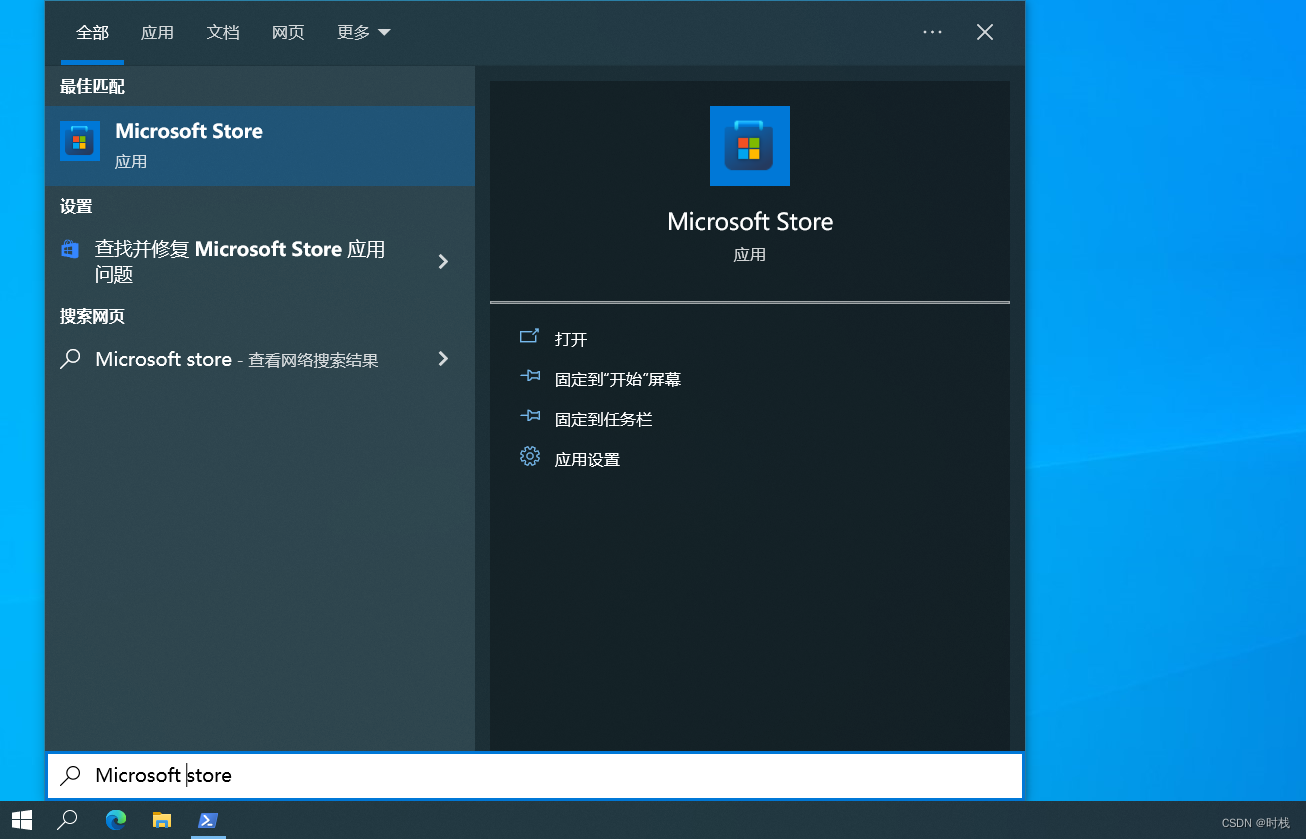Click pin icon for 固定到任务栏
This screenshot has width=1306, height=839.
[x=529, y=416]
